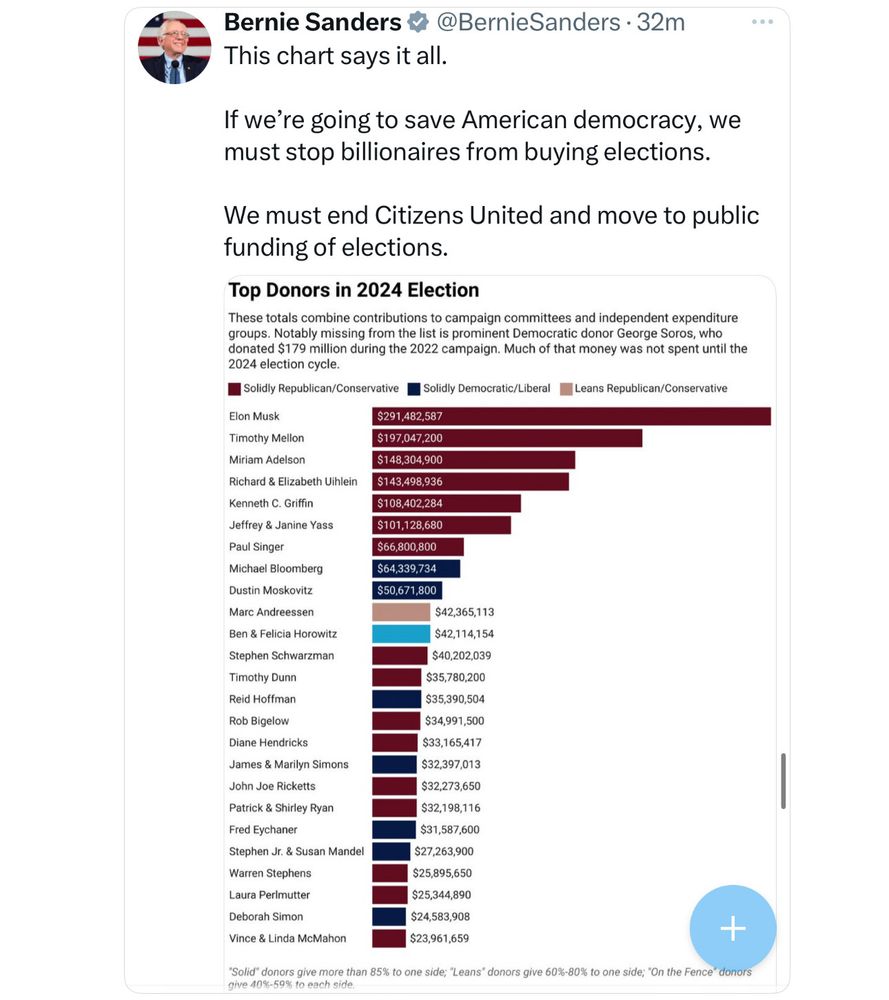Click Marc Andreessen's tan bar
The width and height of the screenshot is (889, 1000).
[401, 612]
